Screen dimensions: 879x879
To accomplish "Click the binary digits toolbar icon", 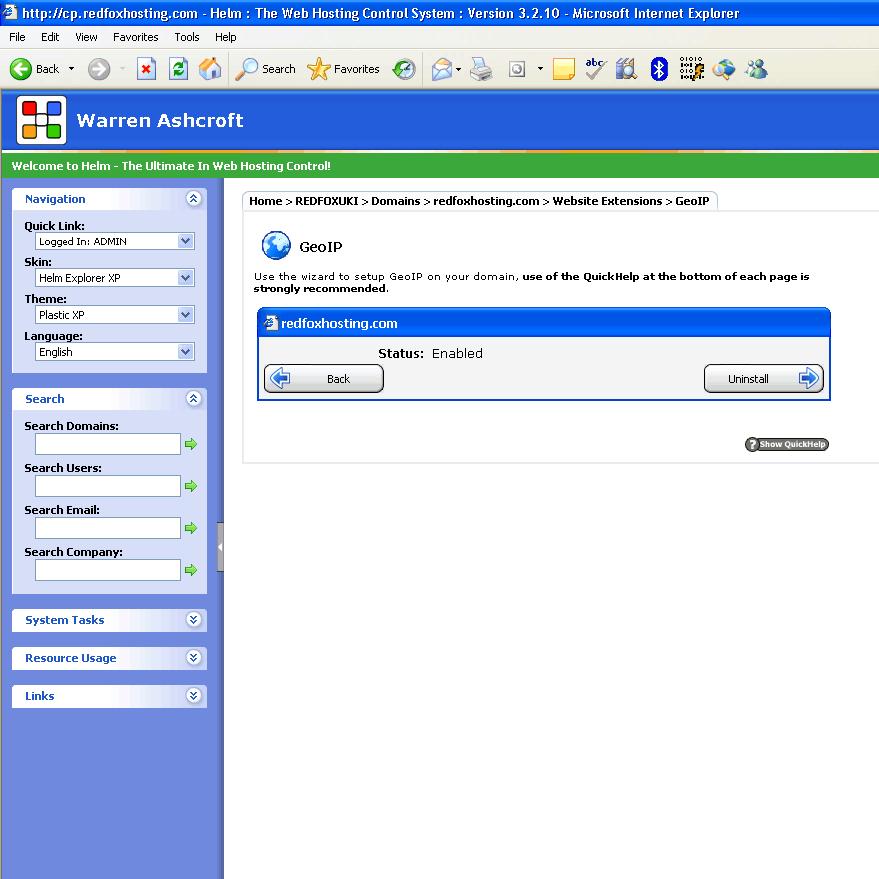I will point(691,69).
